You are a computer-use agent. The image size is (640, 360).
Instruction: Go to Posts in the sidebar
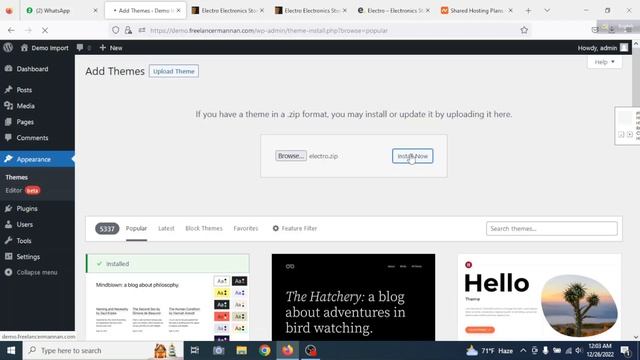coord(24,90)
